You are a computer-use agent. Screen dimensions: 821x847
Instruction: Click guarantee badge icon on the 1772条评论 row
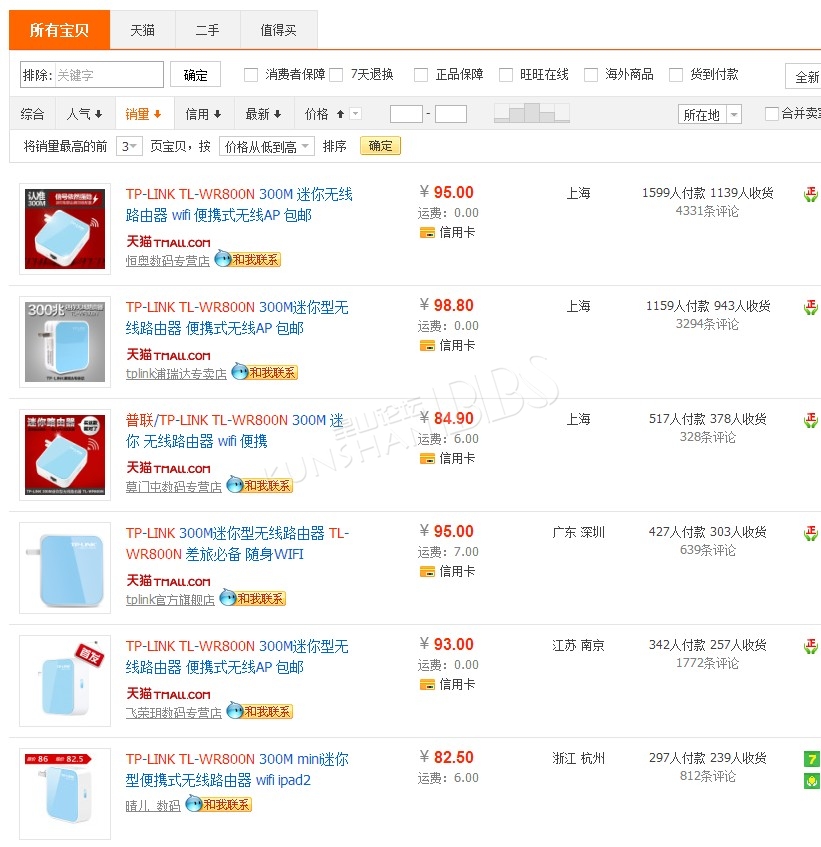(811, 646)
